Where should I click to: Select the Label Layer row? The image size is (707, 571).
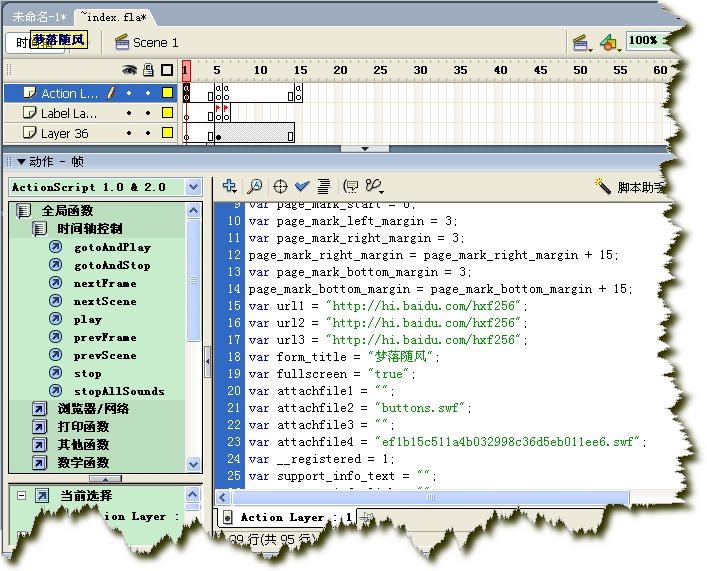point(90,113)
